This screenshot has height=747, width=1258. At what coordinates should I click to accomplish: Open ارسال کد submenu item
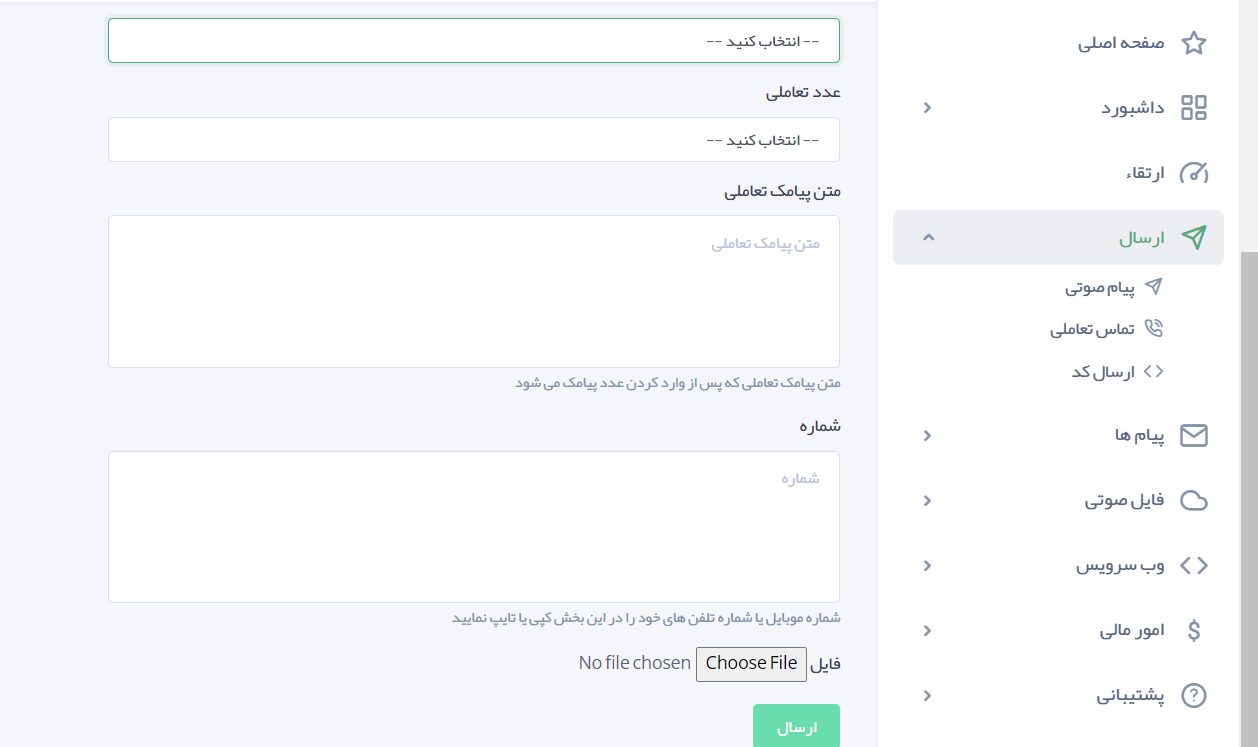(1103, 372)
